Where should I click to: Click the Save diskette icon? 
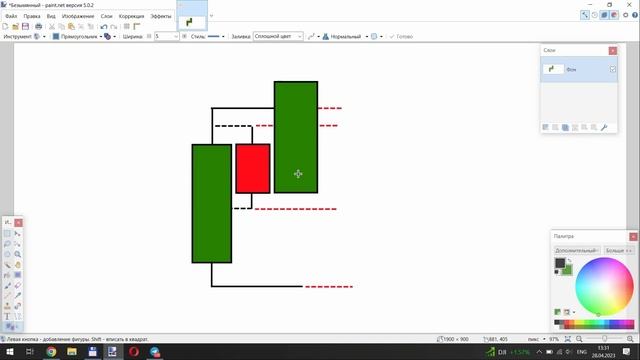[25, 27]
